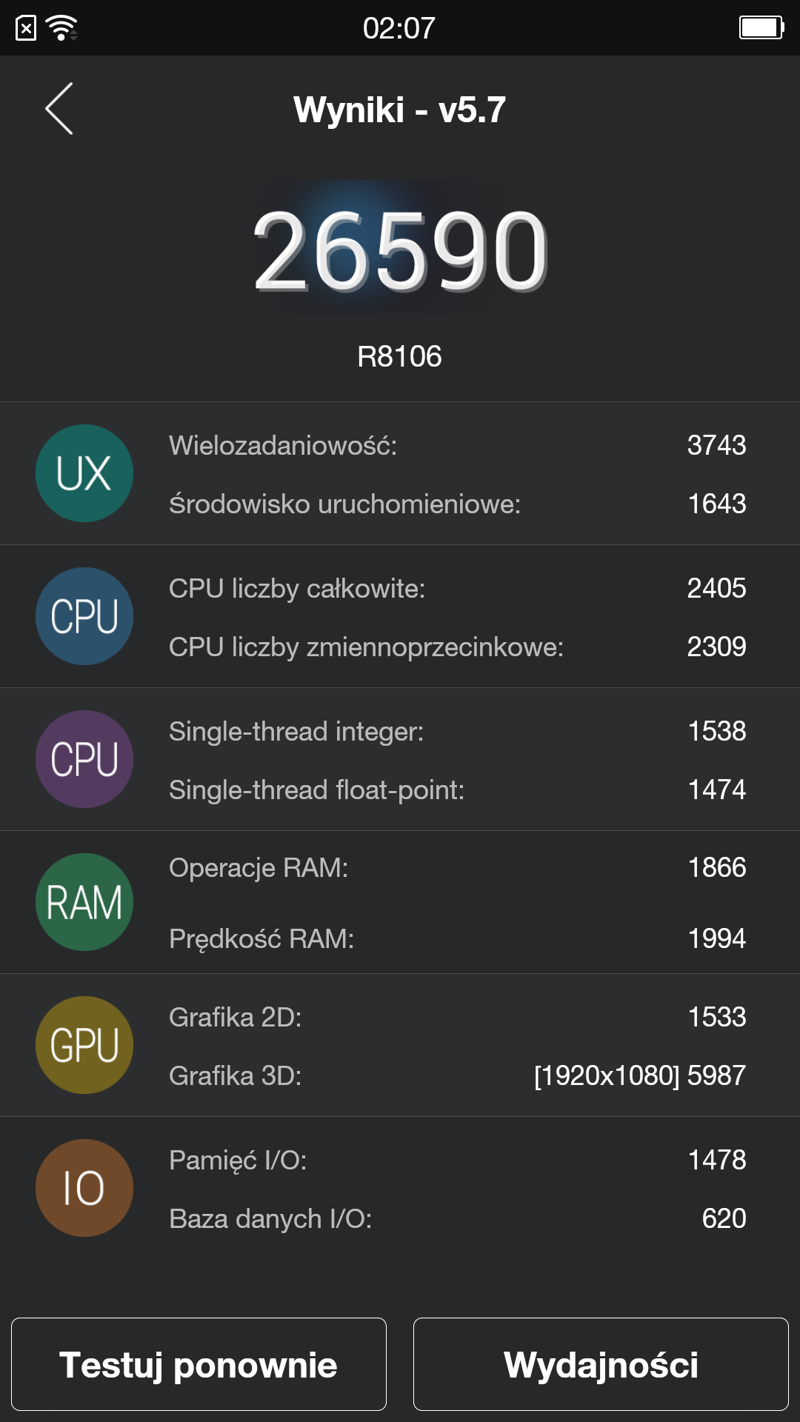This screenshot has width=800, height=1422.
Task: Click the purple CPU single-thread icon
Action: [x=84, y=759]
